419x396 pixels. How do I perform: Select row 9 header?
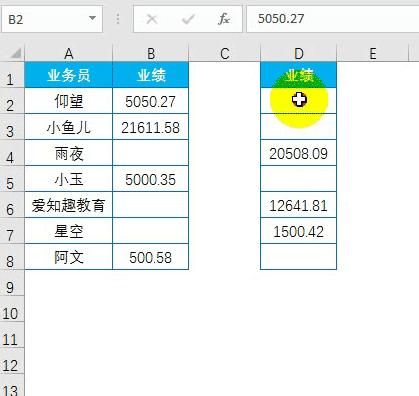tap(12, 283)
